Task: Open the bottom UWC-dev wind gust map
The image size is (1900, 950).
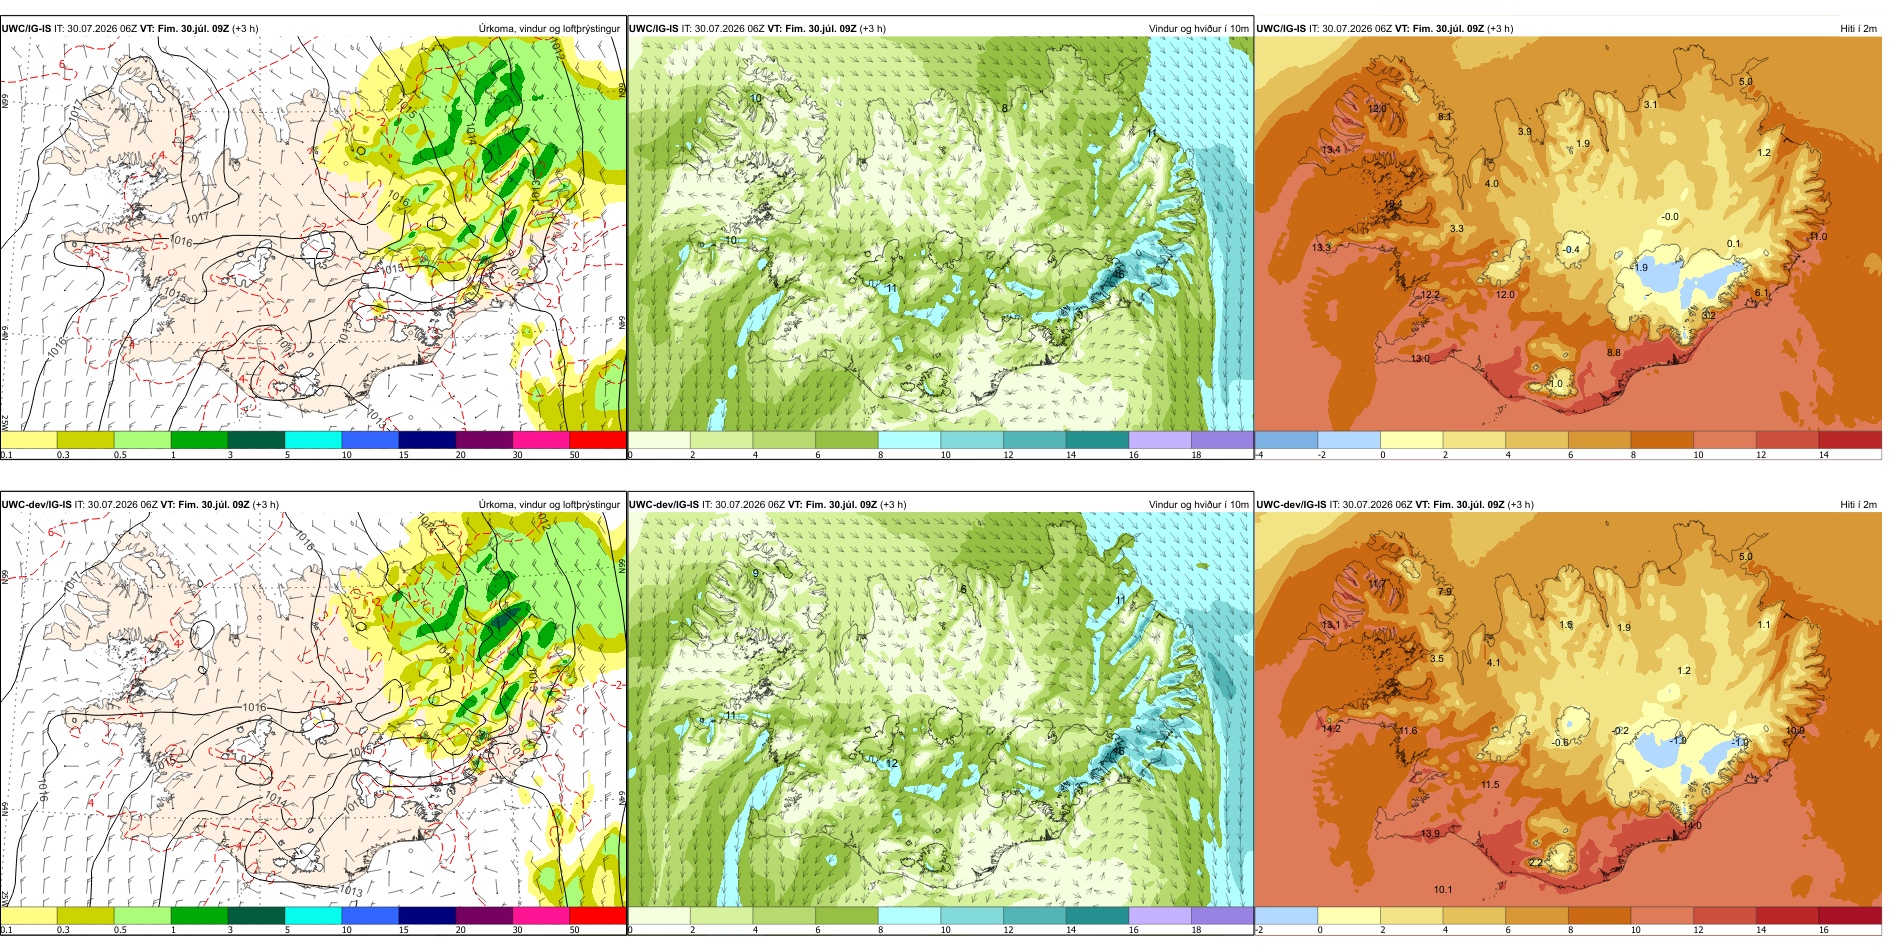Action: [940, 710]
